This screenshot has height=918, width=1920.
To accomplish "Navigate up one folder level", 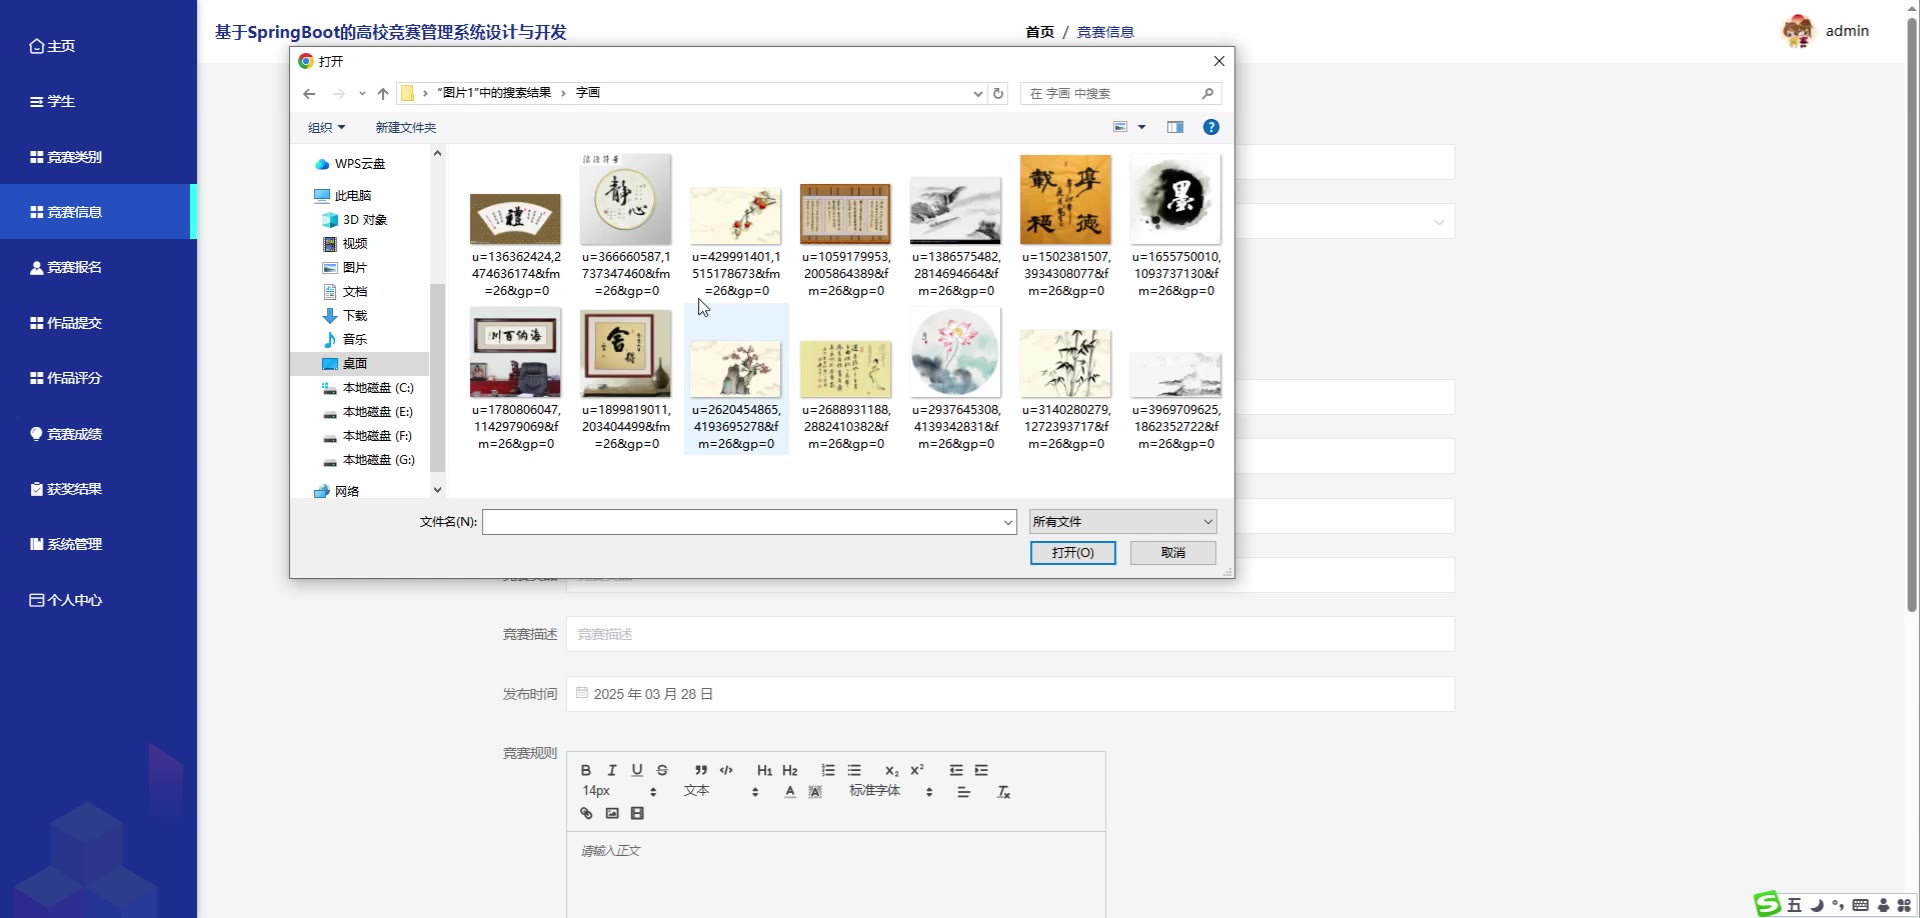I will click(x=383, y=94).
